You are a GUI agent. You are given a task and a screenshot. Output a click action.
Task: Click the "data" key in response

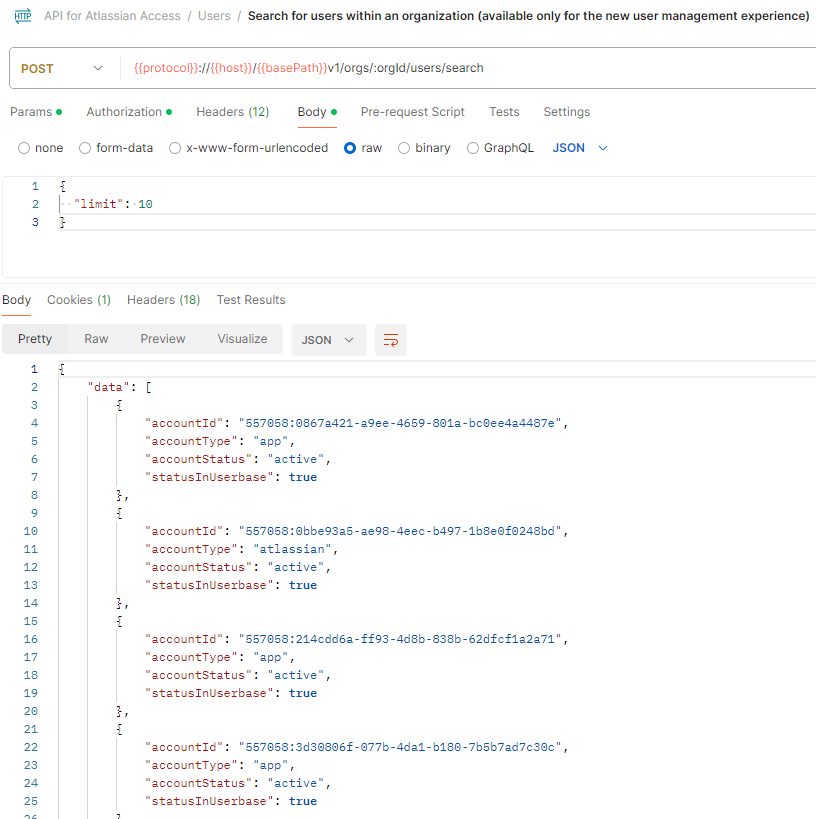108,387
